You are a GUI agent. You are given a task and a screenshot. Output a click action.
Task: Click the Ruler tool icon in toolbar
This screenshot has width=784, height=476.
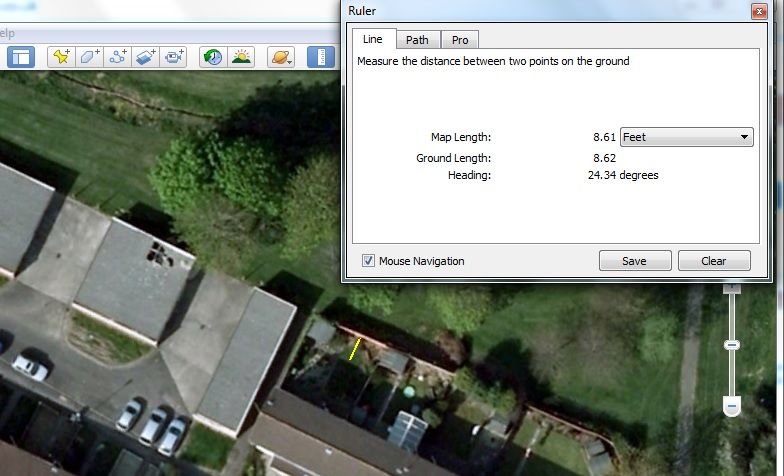point(320,57)
